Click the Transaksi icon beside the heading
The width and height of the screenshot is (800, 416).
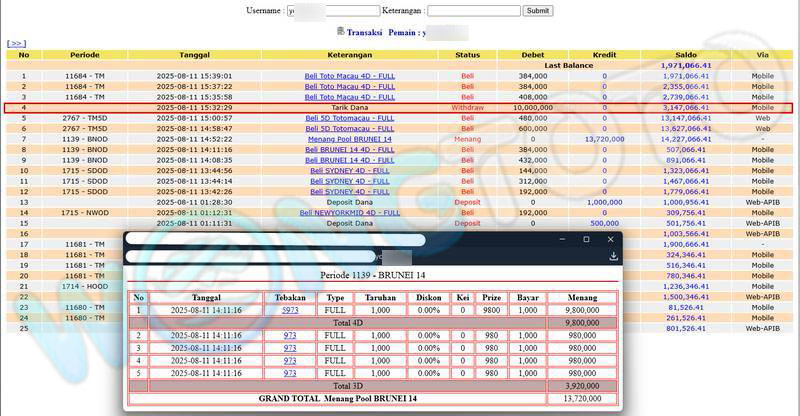341,32
